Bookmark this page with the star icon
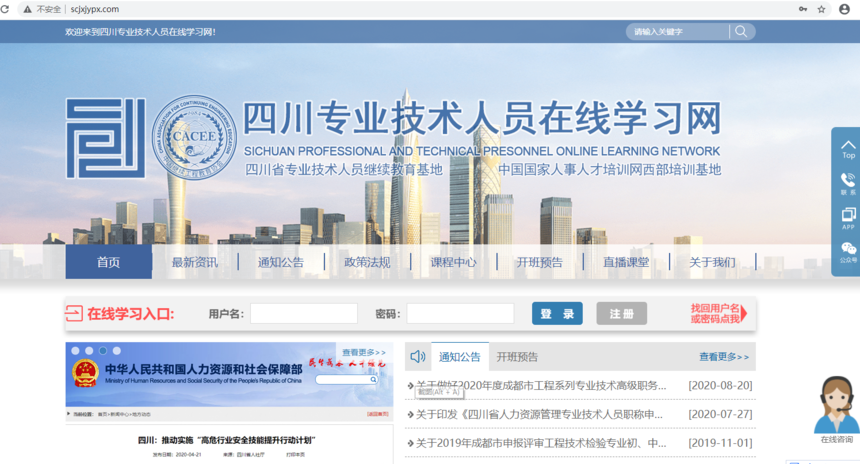 click(822, 9)
